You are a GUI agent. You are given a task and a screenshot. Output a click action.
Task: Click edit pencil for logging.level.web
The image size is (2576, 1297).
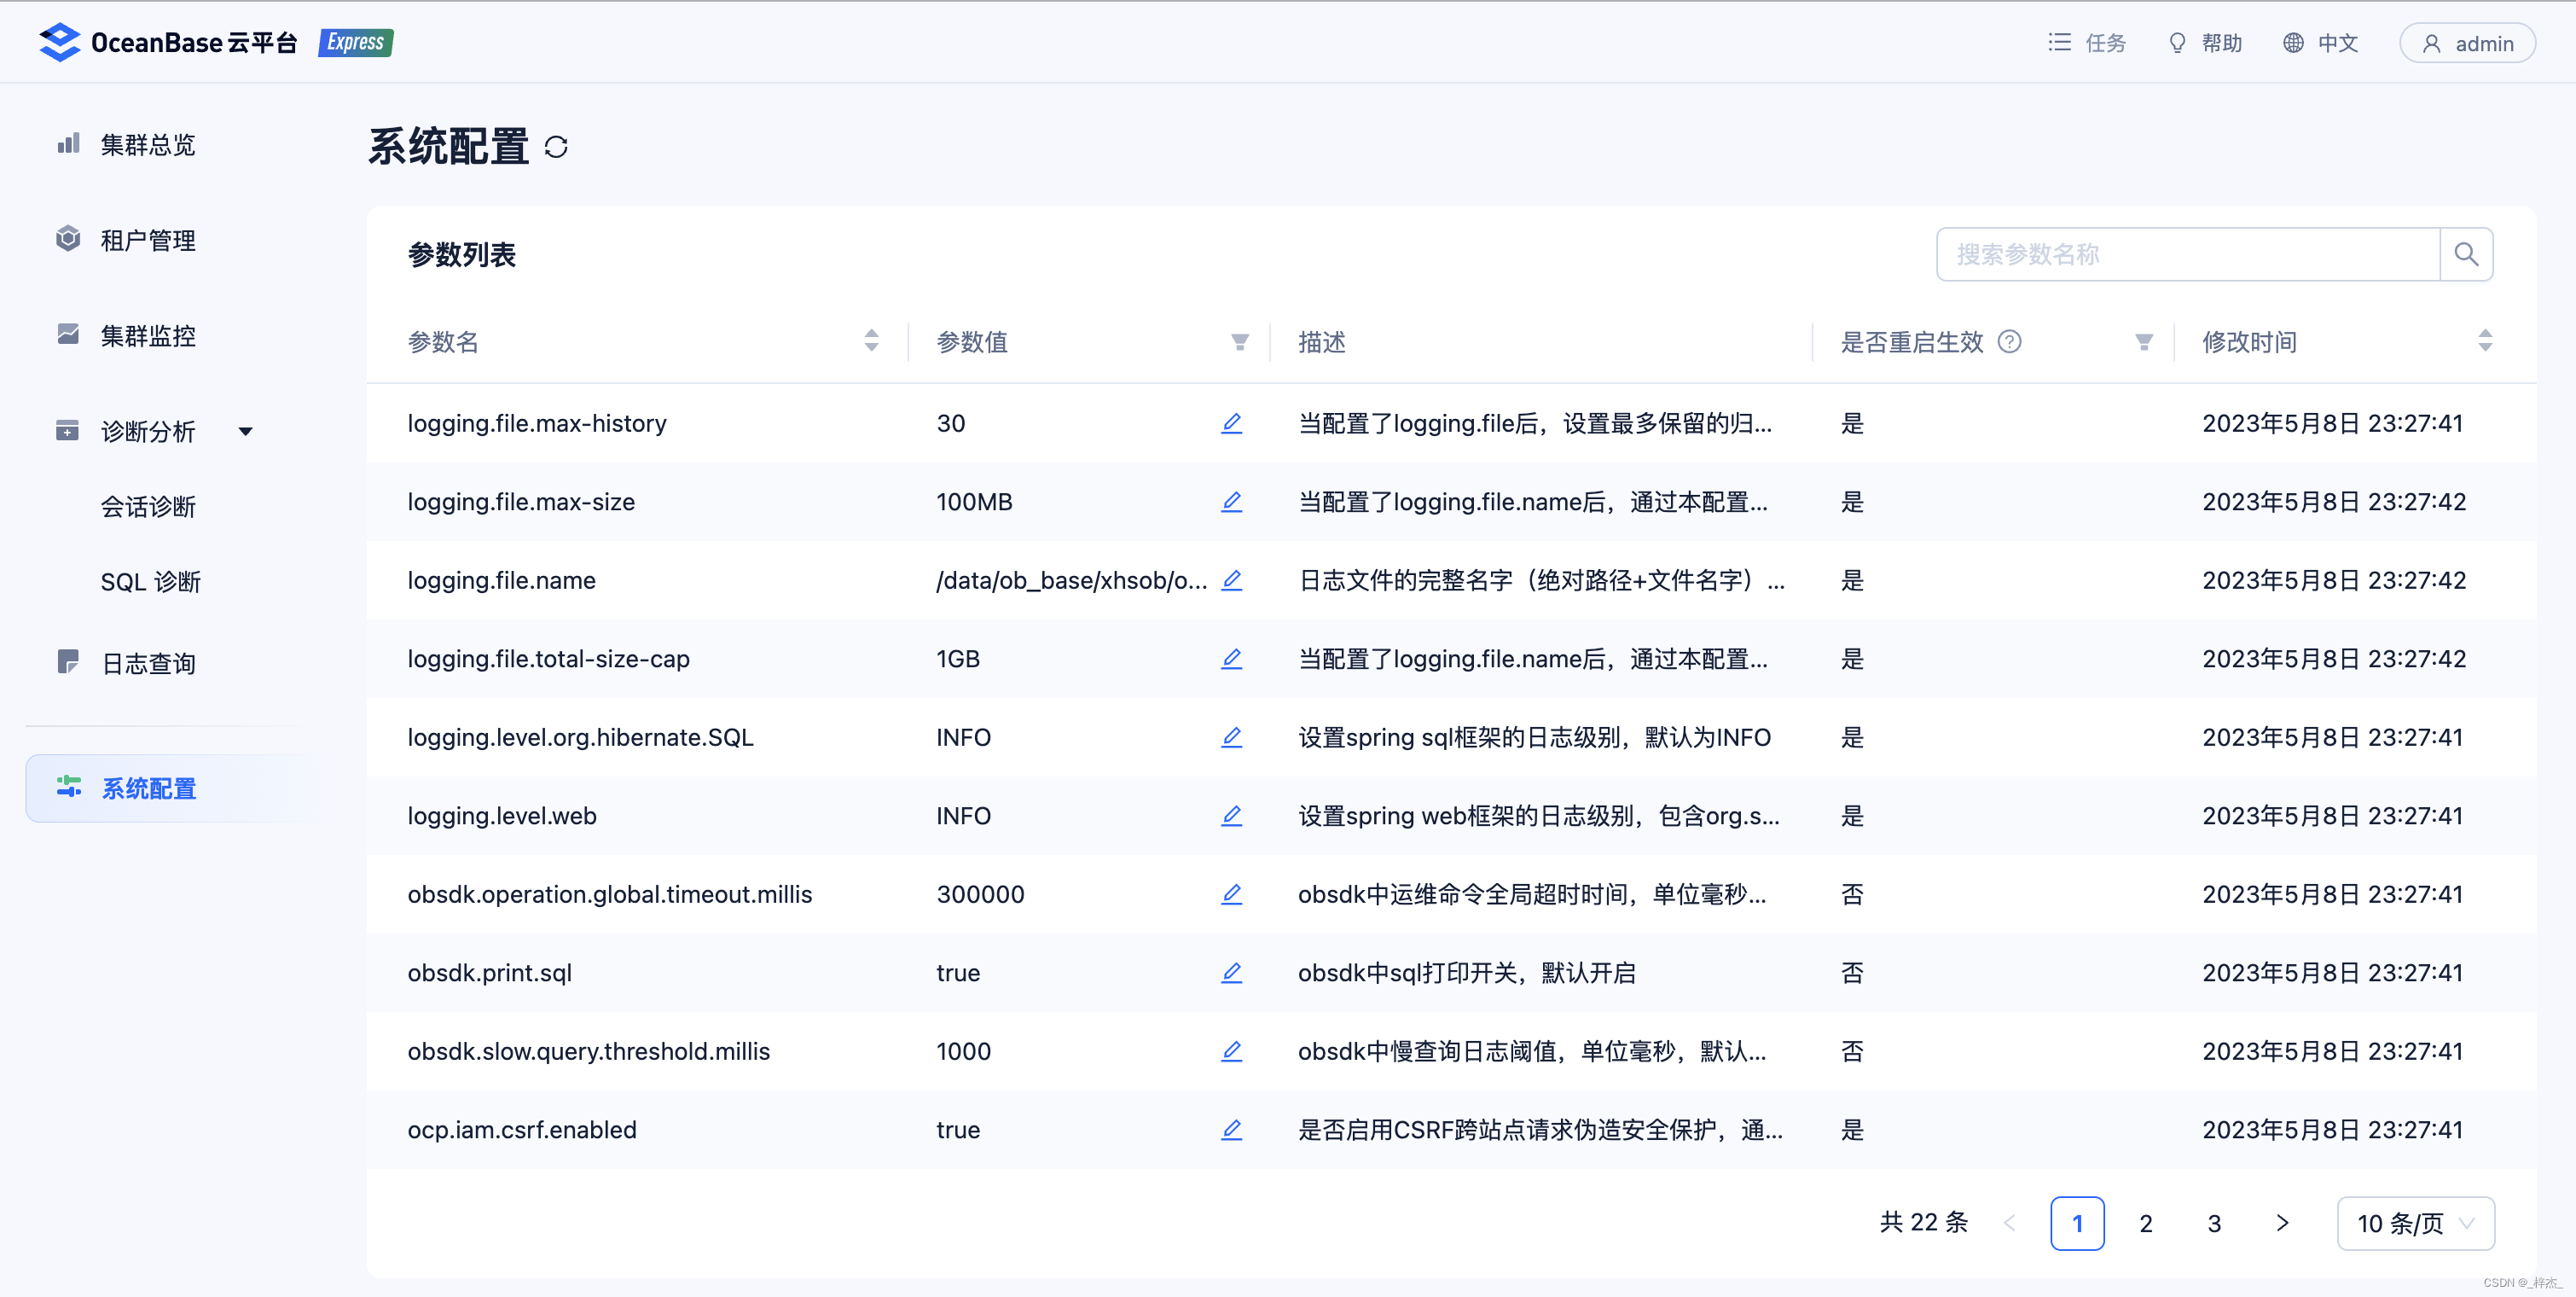[x=1231, y=815]
